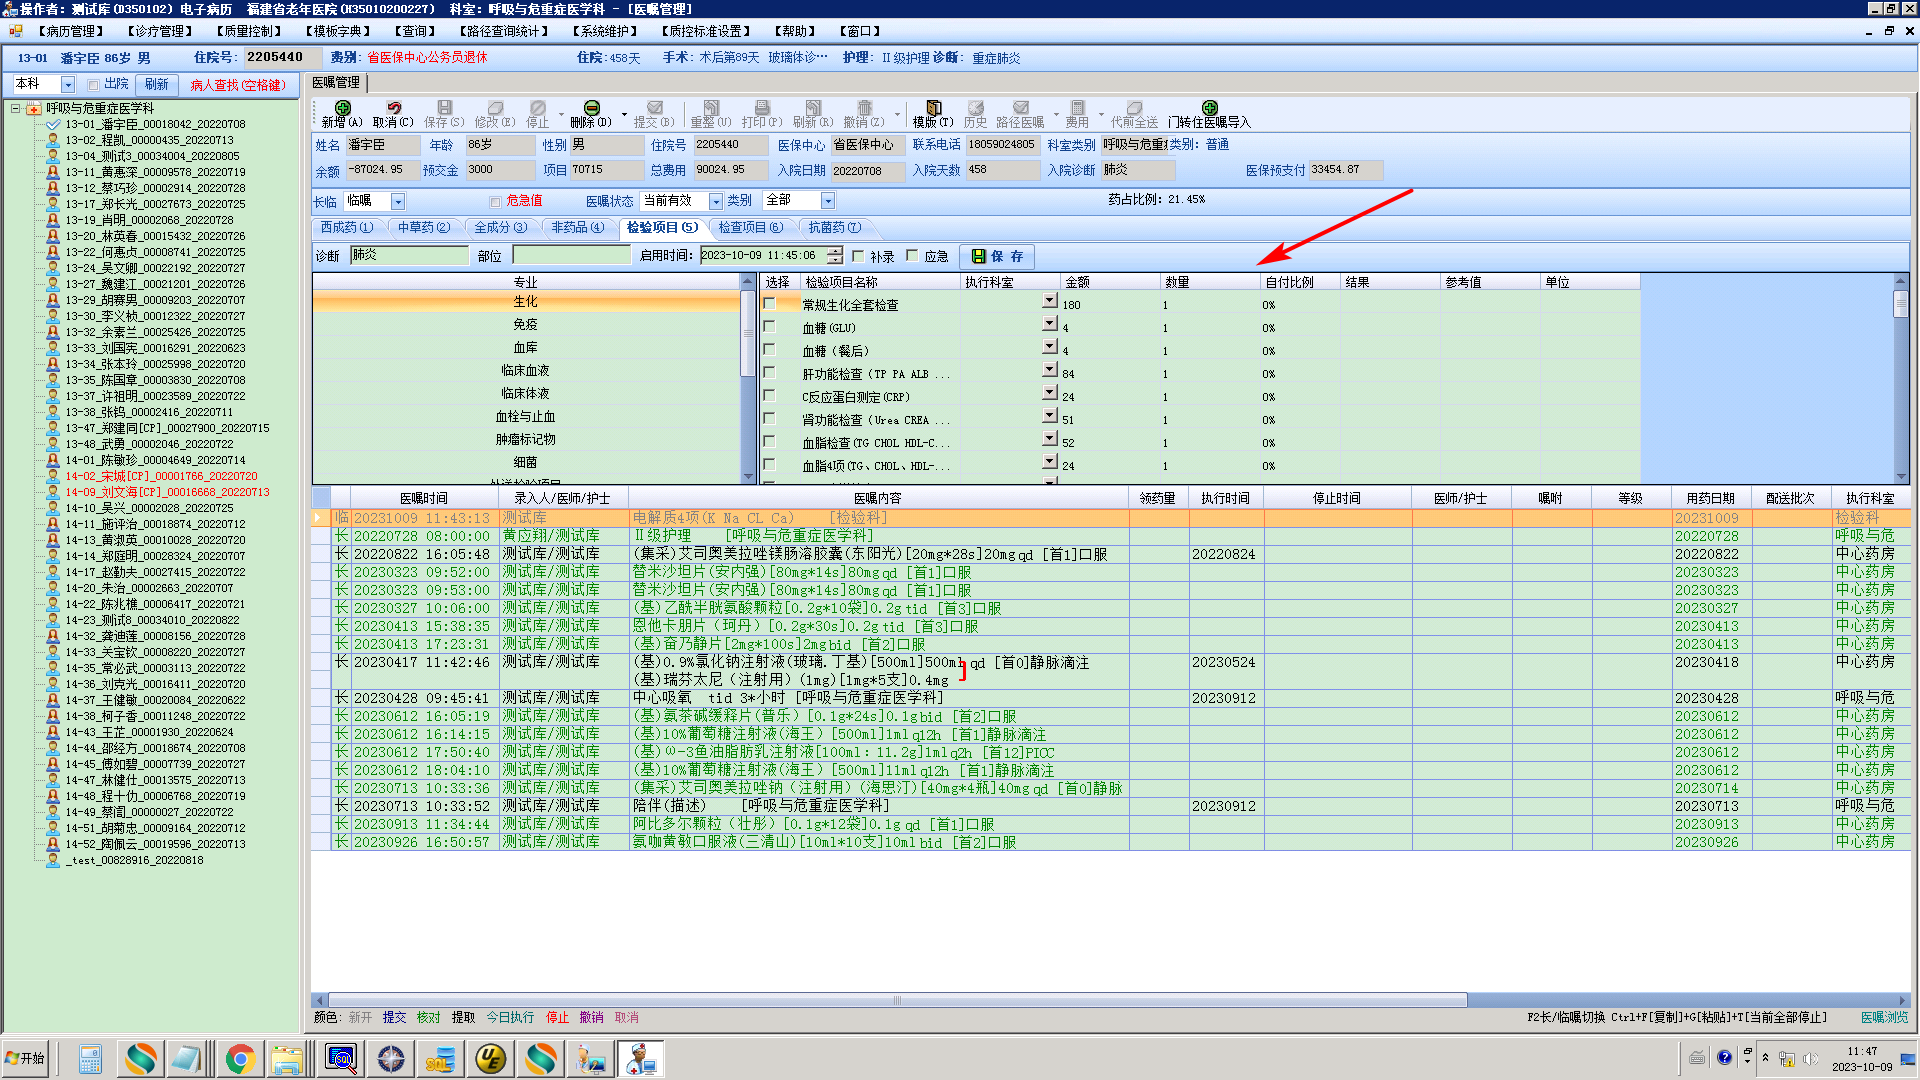Screen dimensions: 1920x1080
Task: Click the 刷新 button in patient panel
Action: click(156, 84)
